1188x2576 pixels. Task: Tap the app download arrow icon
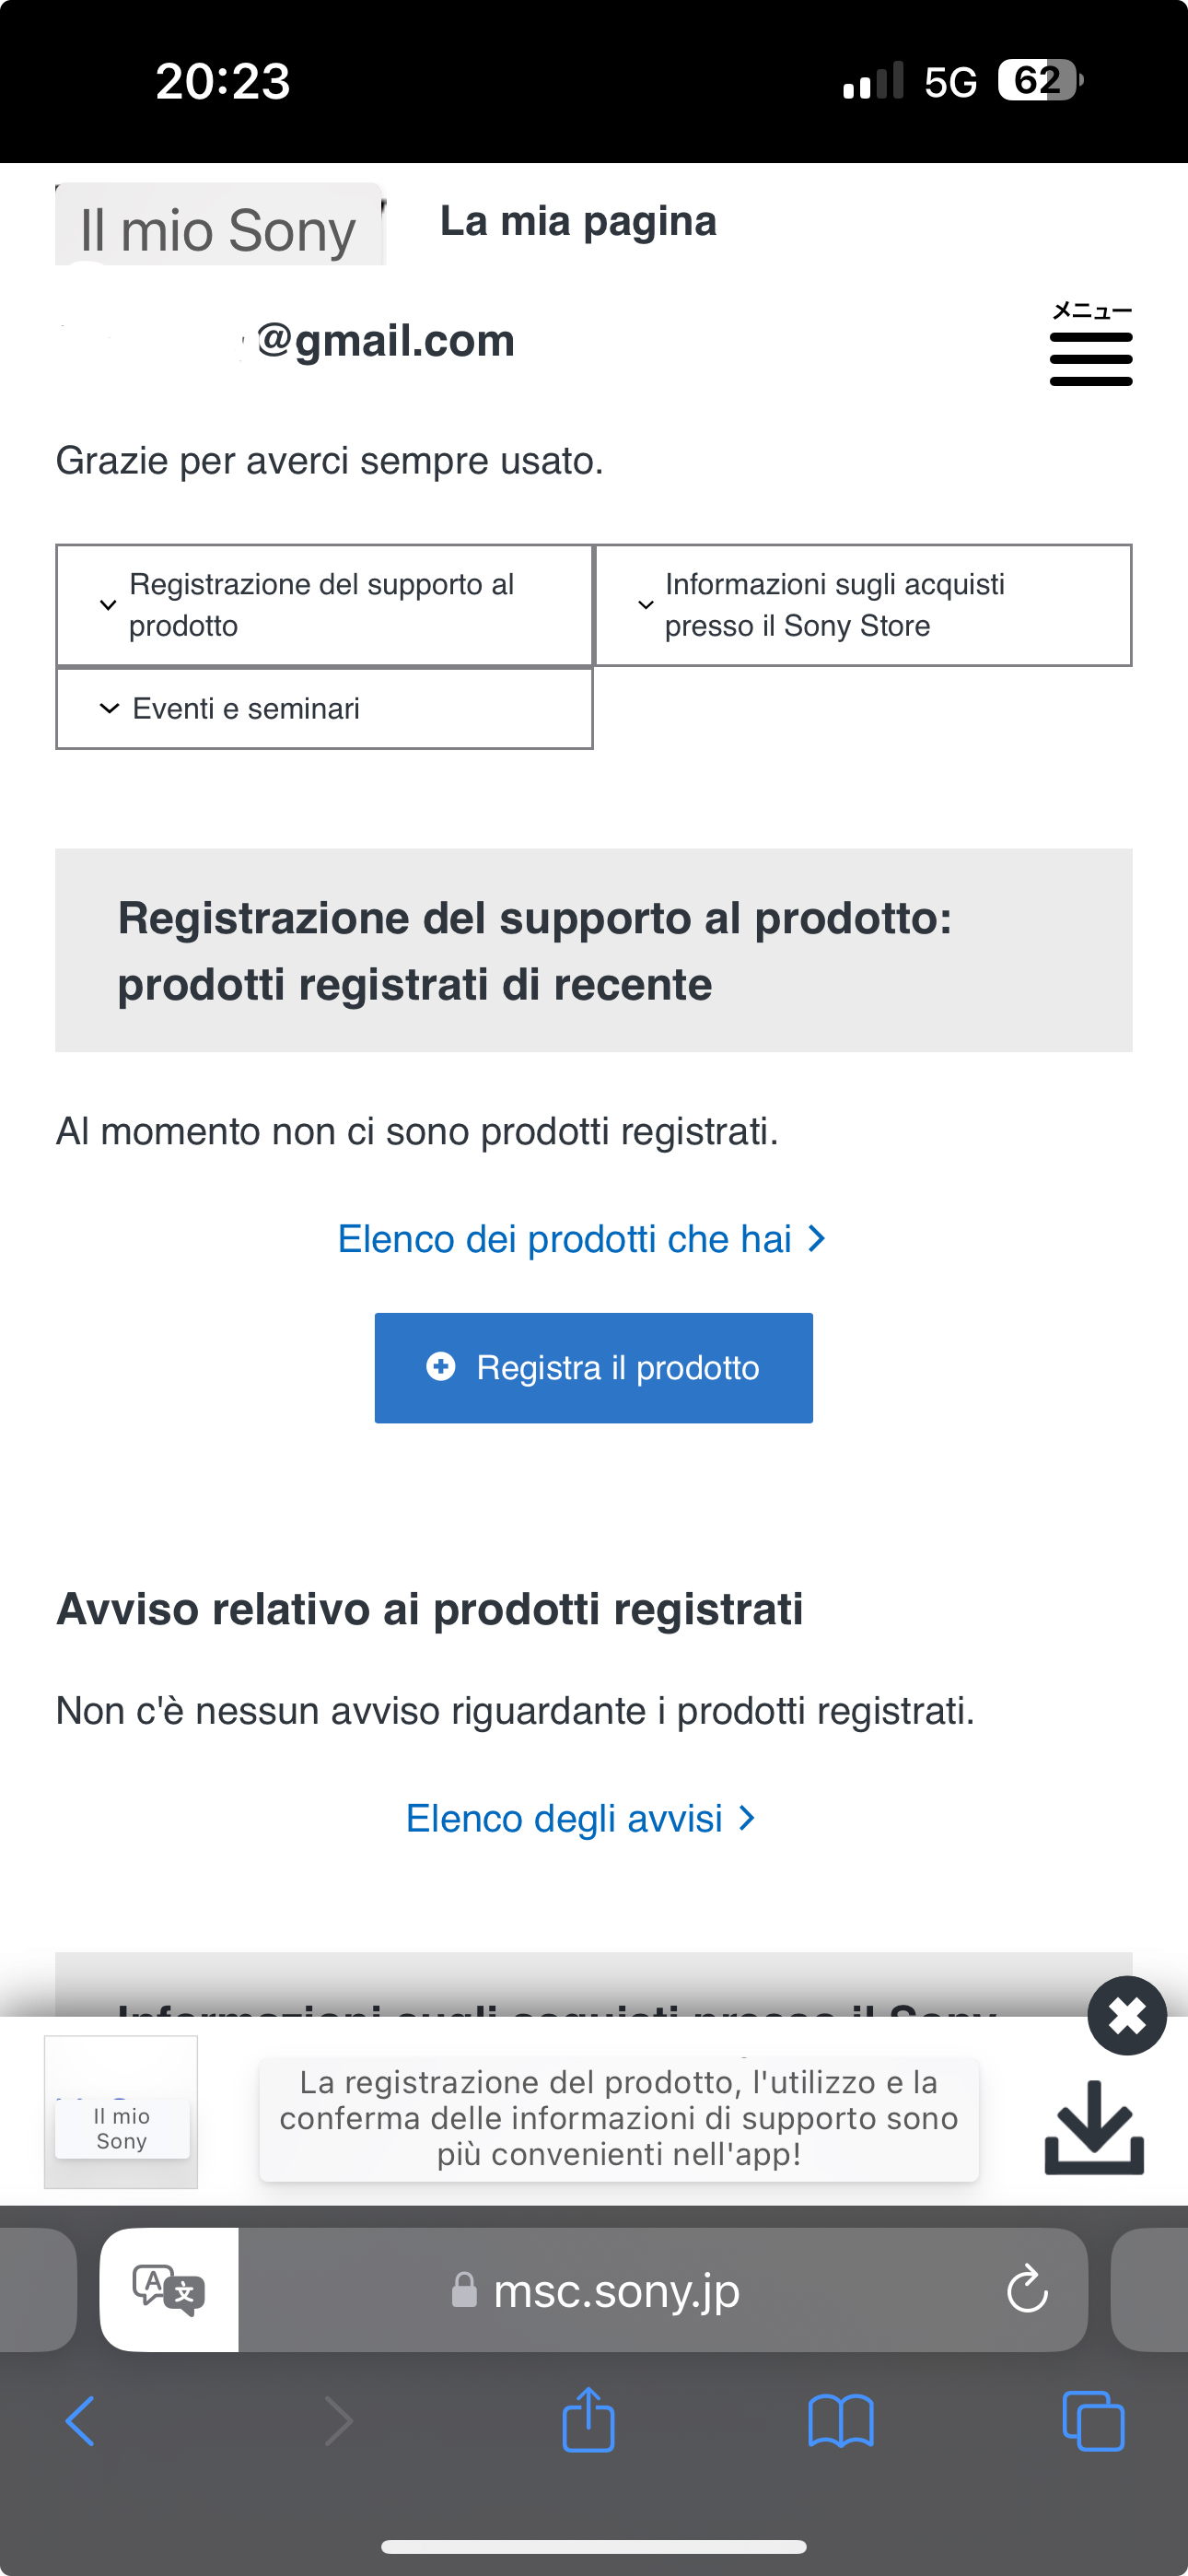pos(1093,2127)
